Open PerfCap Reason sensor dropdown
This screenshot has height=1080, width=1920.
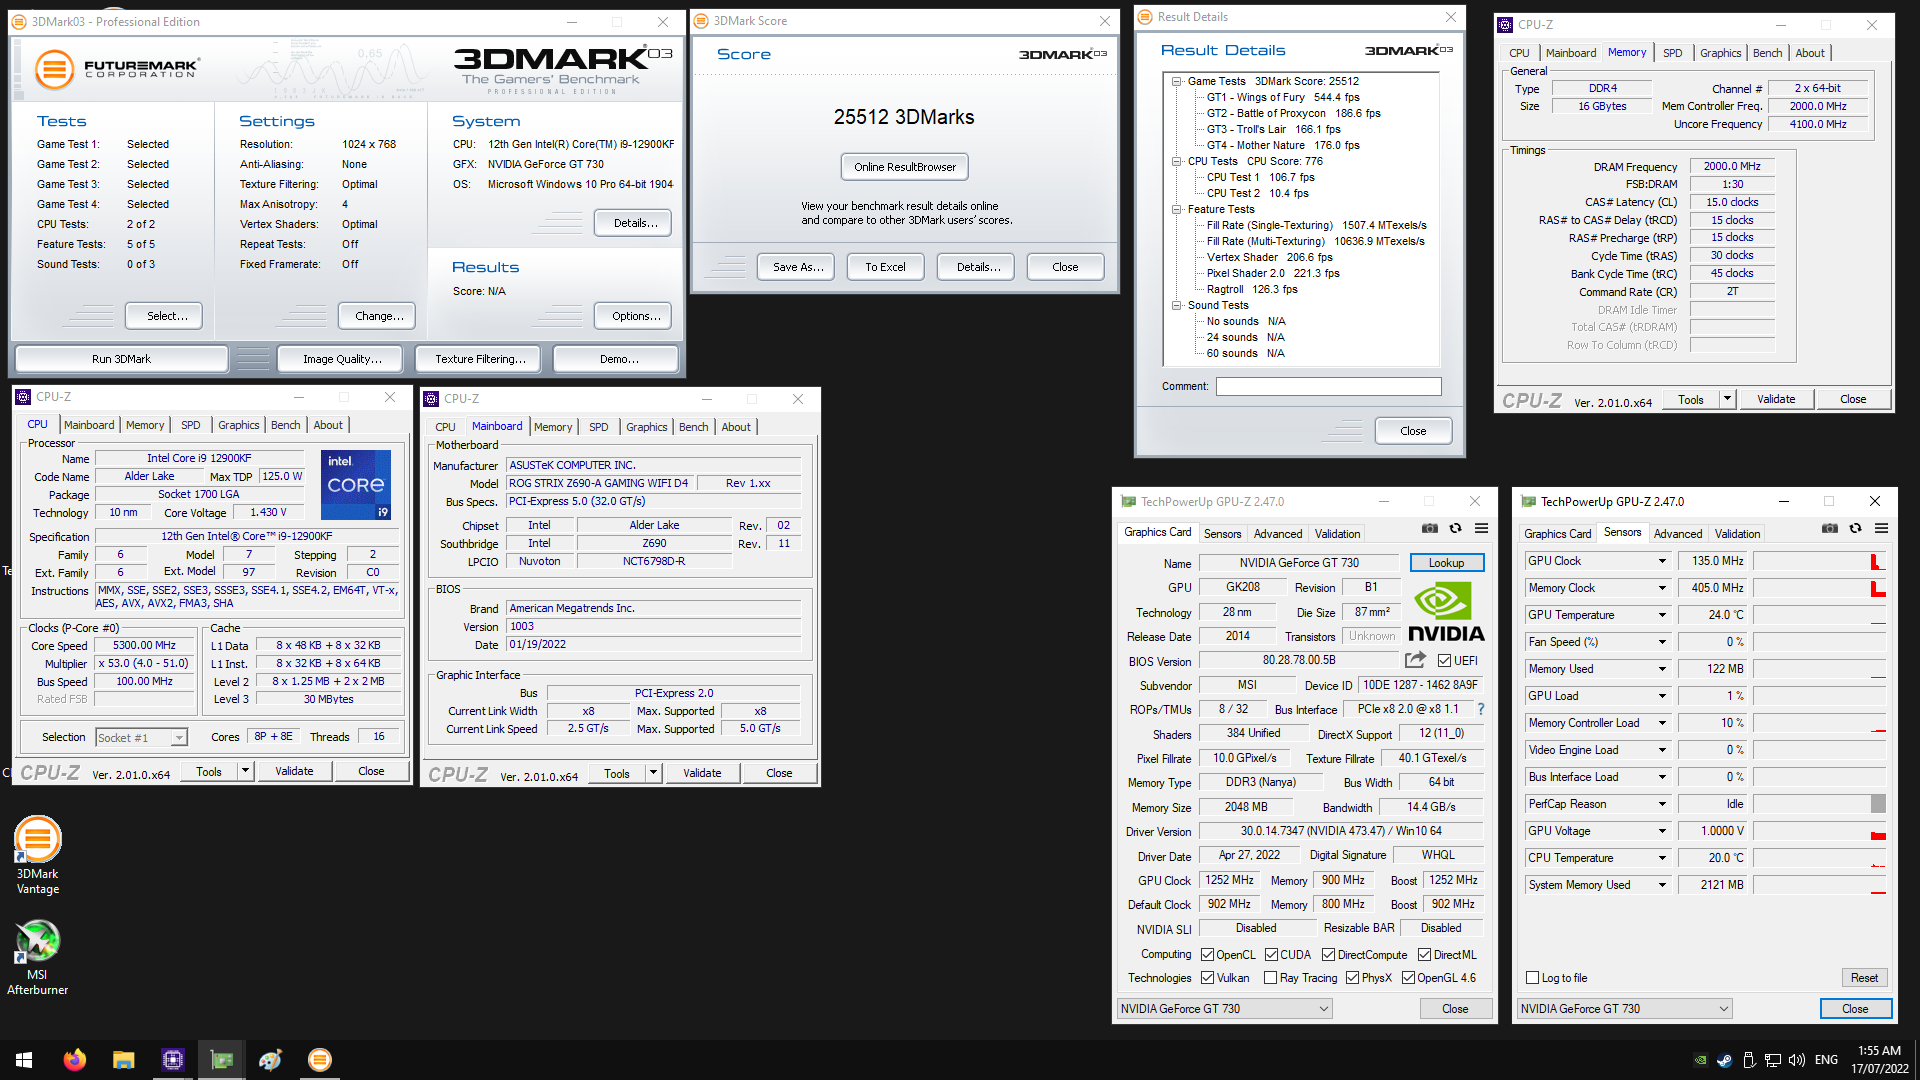(1662, 804)
